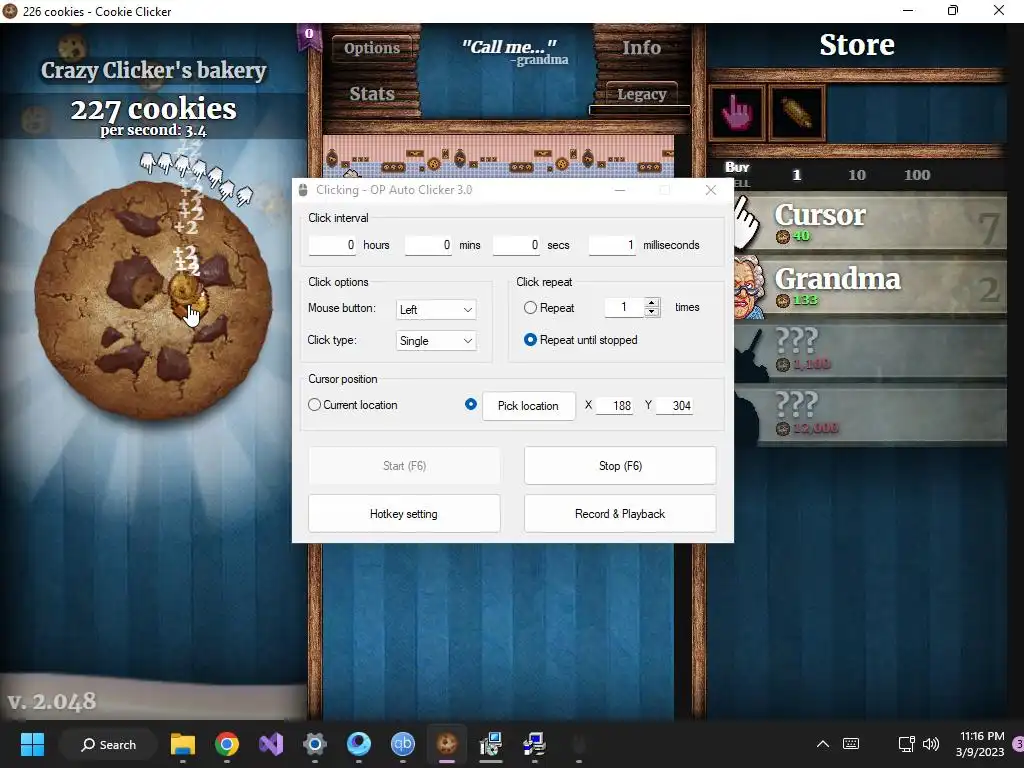Screen dimensions: 1024x768
Task: Click the taskbar Search box
Action: (x=108, y=744)
